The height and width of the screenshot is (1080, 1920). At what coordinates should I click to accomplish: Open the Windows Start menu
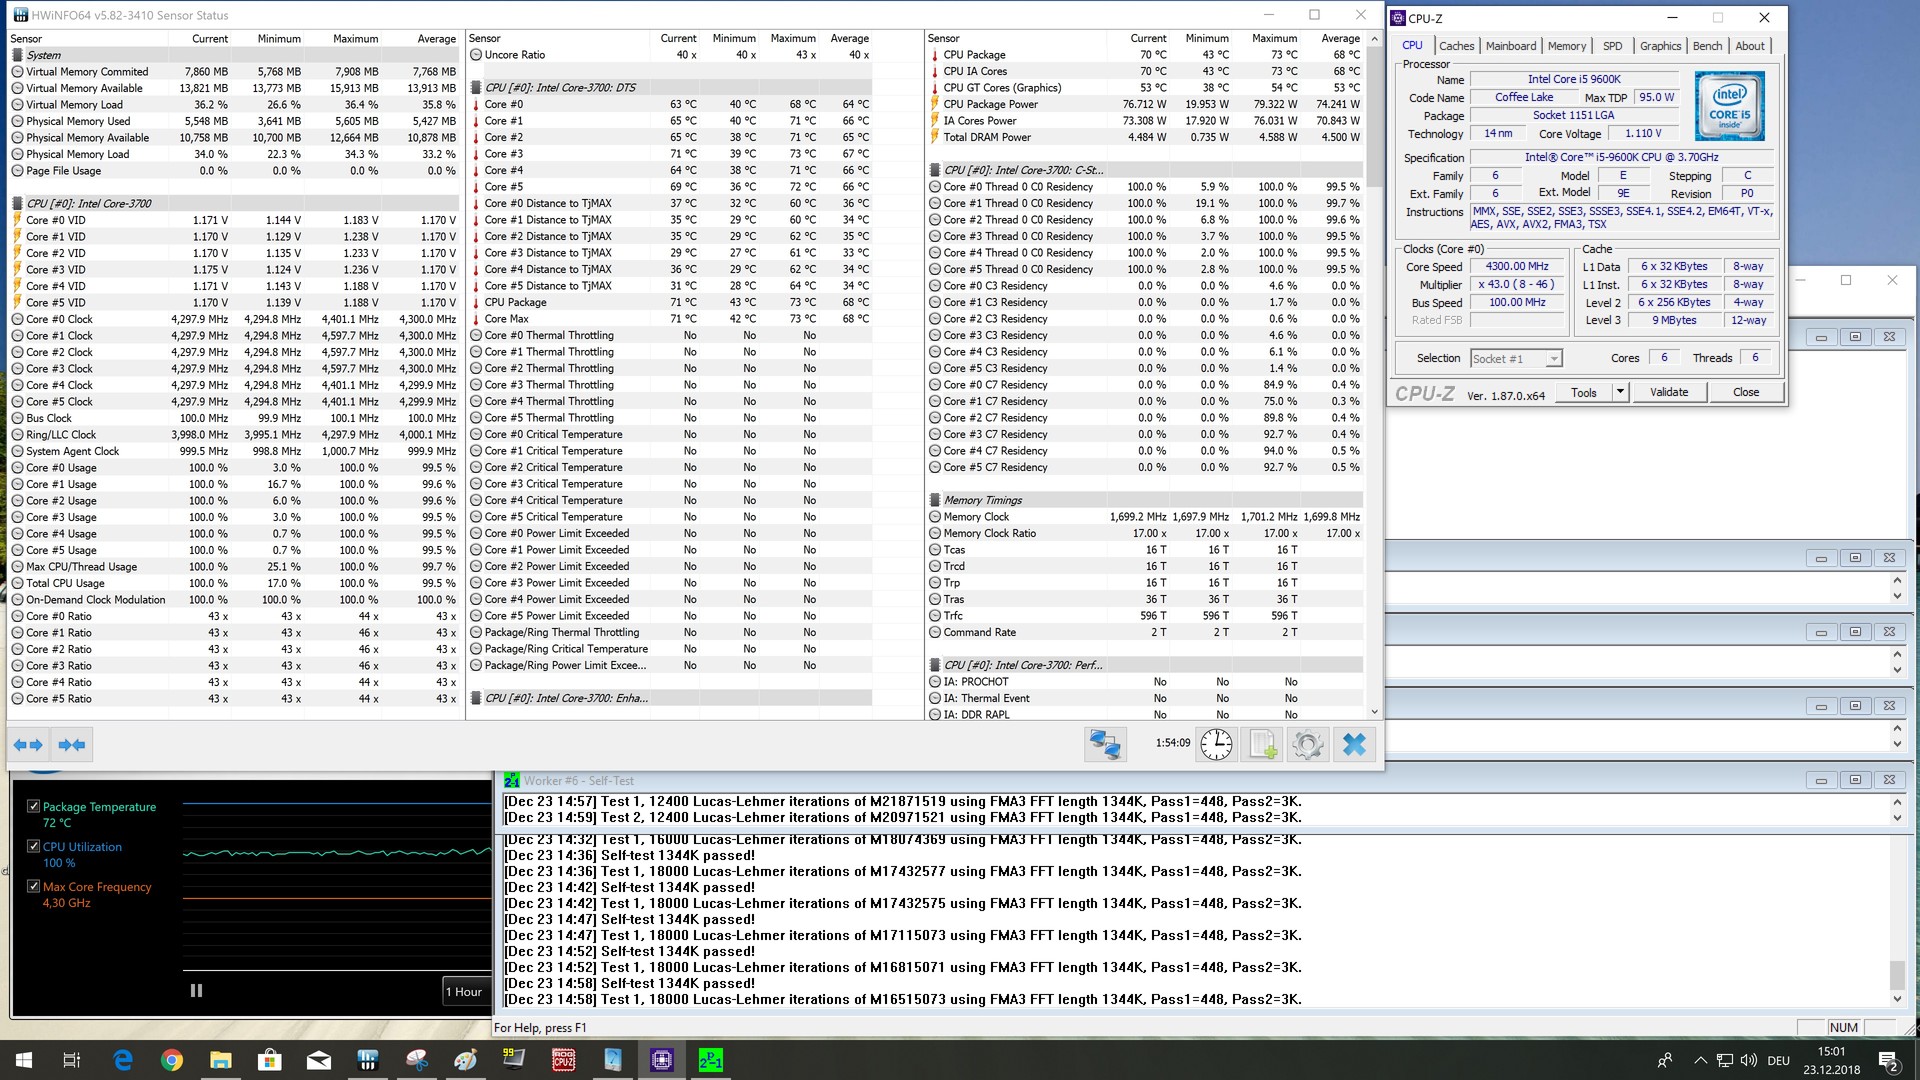(x=24, y=1060)
